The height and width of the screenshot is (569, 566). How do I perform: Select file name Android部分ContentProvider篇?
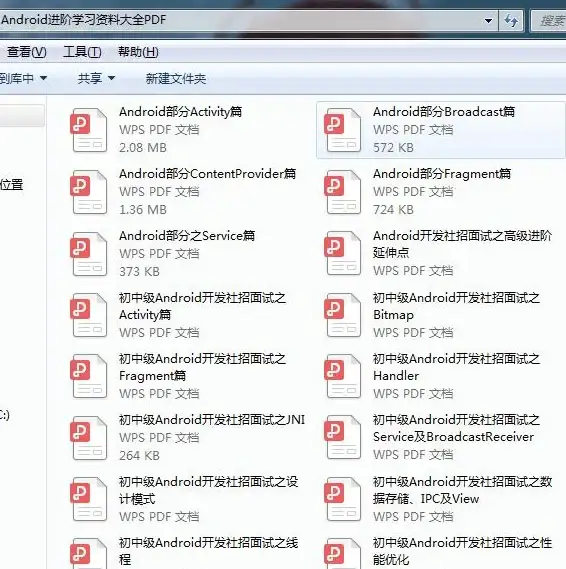[x=208, y=174]
